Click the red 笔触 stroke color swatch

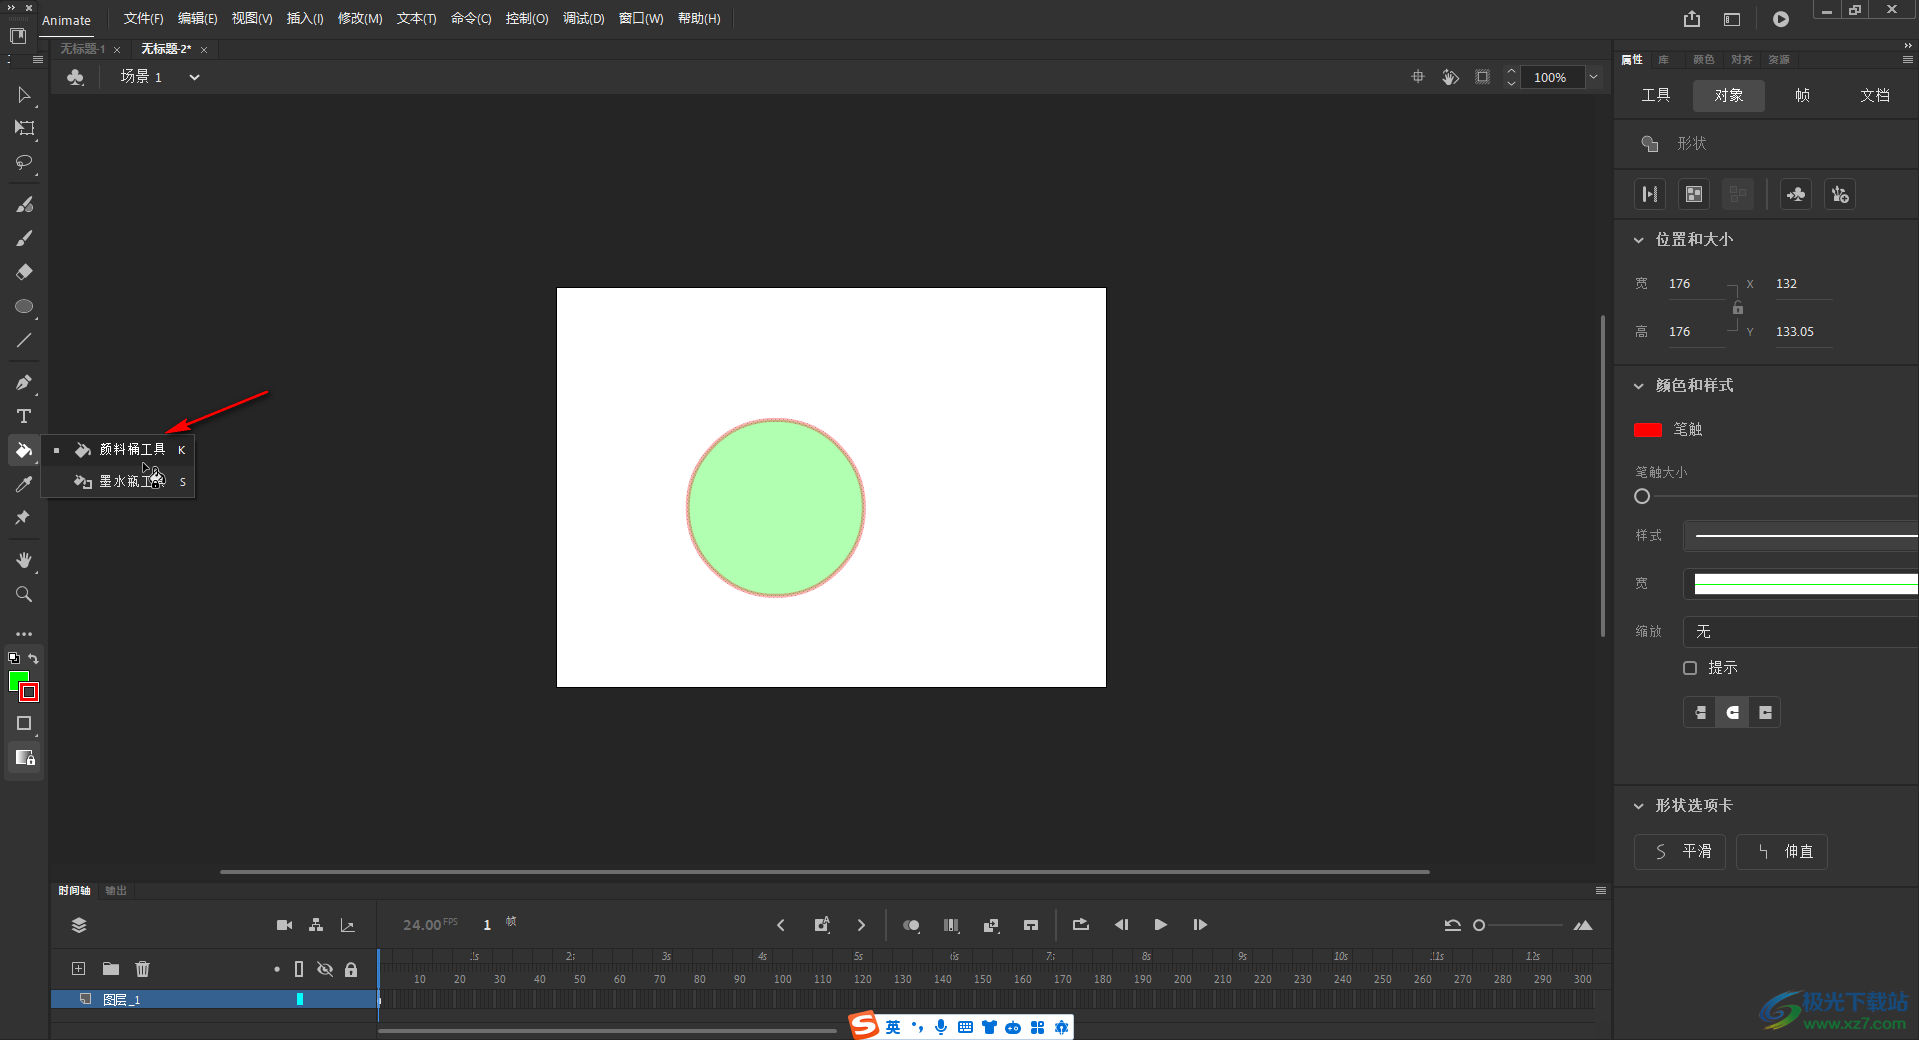point(1648,430)
